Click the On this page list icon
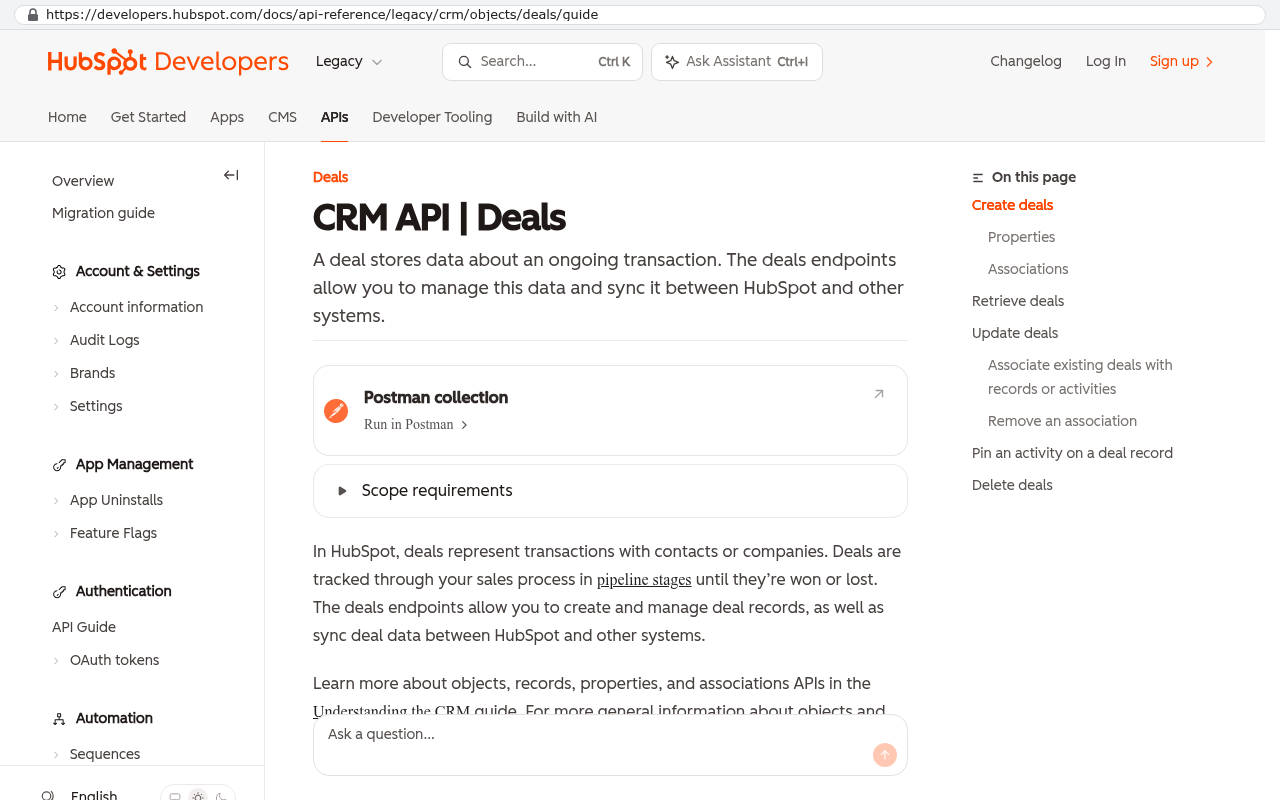Viewport: 1280px width, 800px height. click(978, 178)
